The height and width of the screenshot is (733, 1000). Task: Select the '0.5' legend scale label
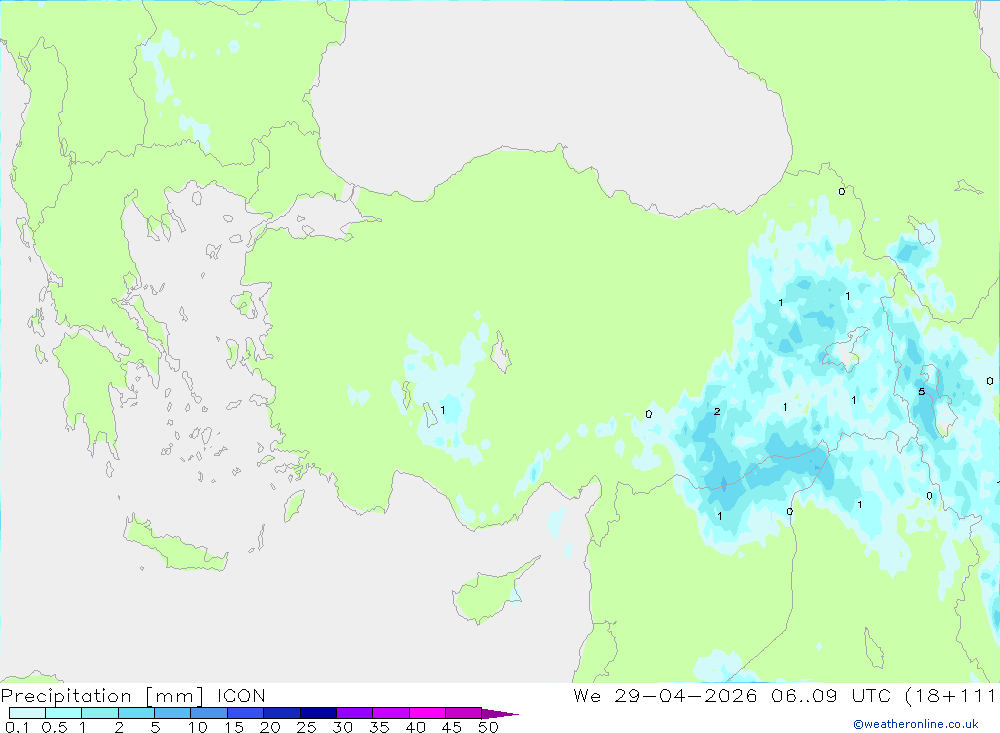54,727
